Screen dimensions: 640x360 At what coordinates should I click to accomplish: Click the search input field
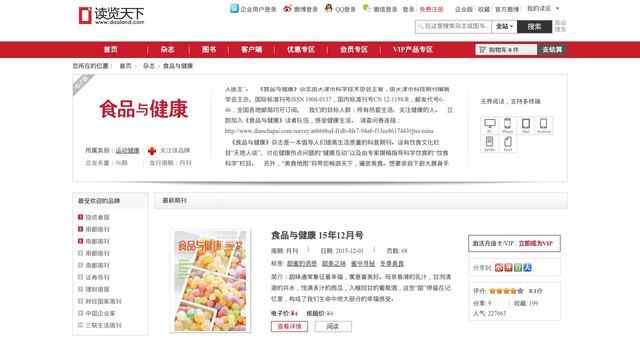pos(453,27)
